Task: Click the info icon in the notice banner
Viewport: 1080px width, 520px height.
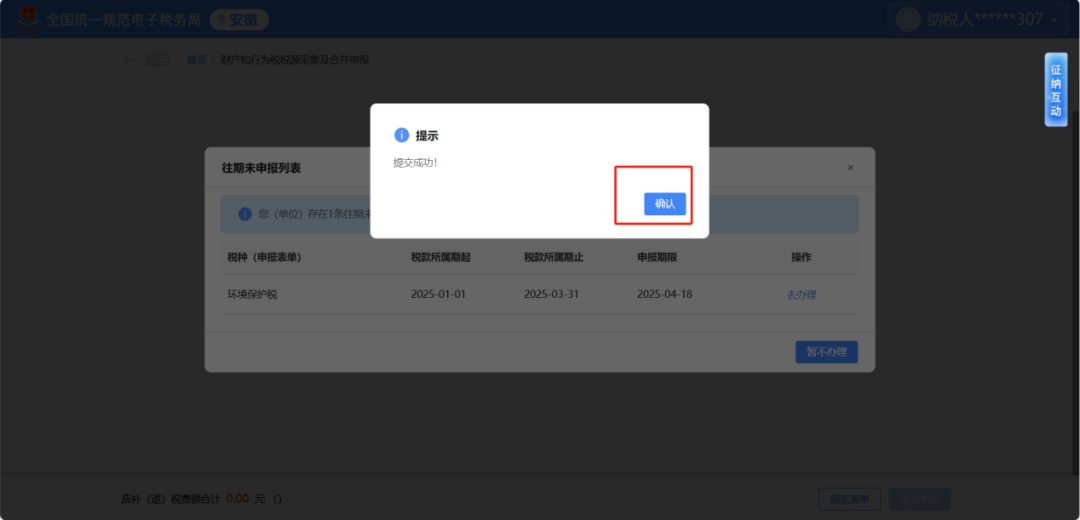Action: pos(245,214)
